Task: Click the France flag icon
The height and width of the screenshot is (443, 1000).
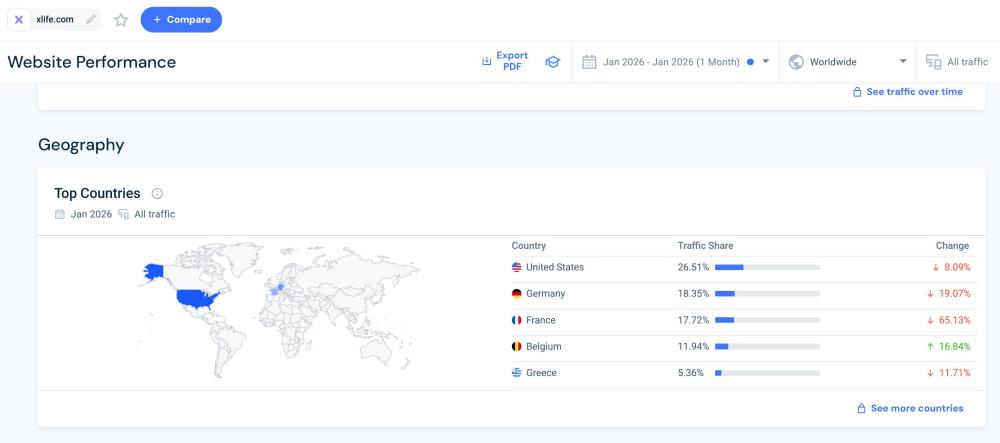Action: coord(517,320)
